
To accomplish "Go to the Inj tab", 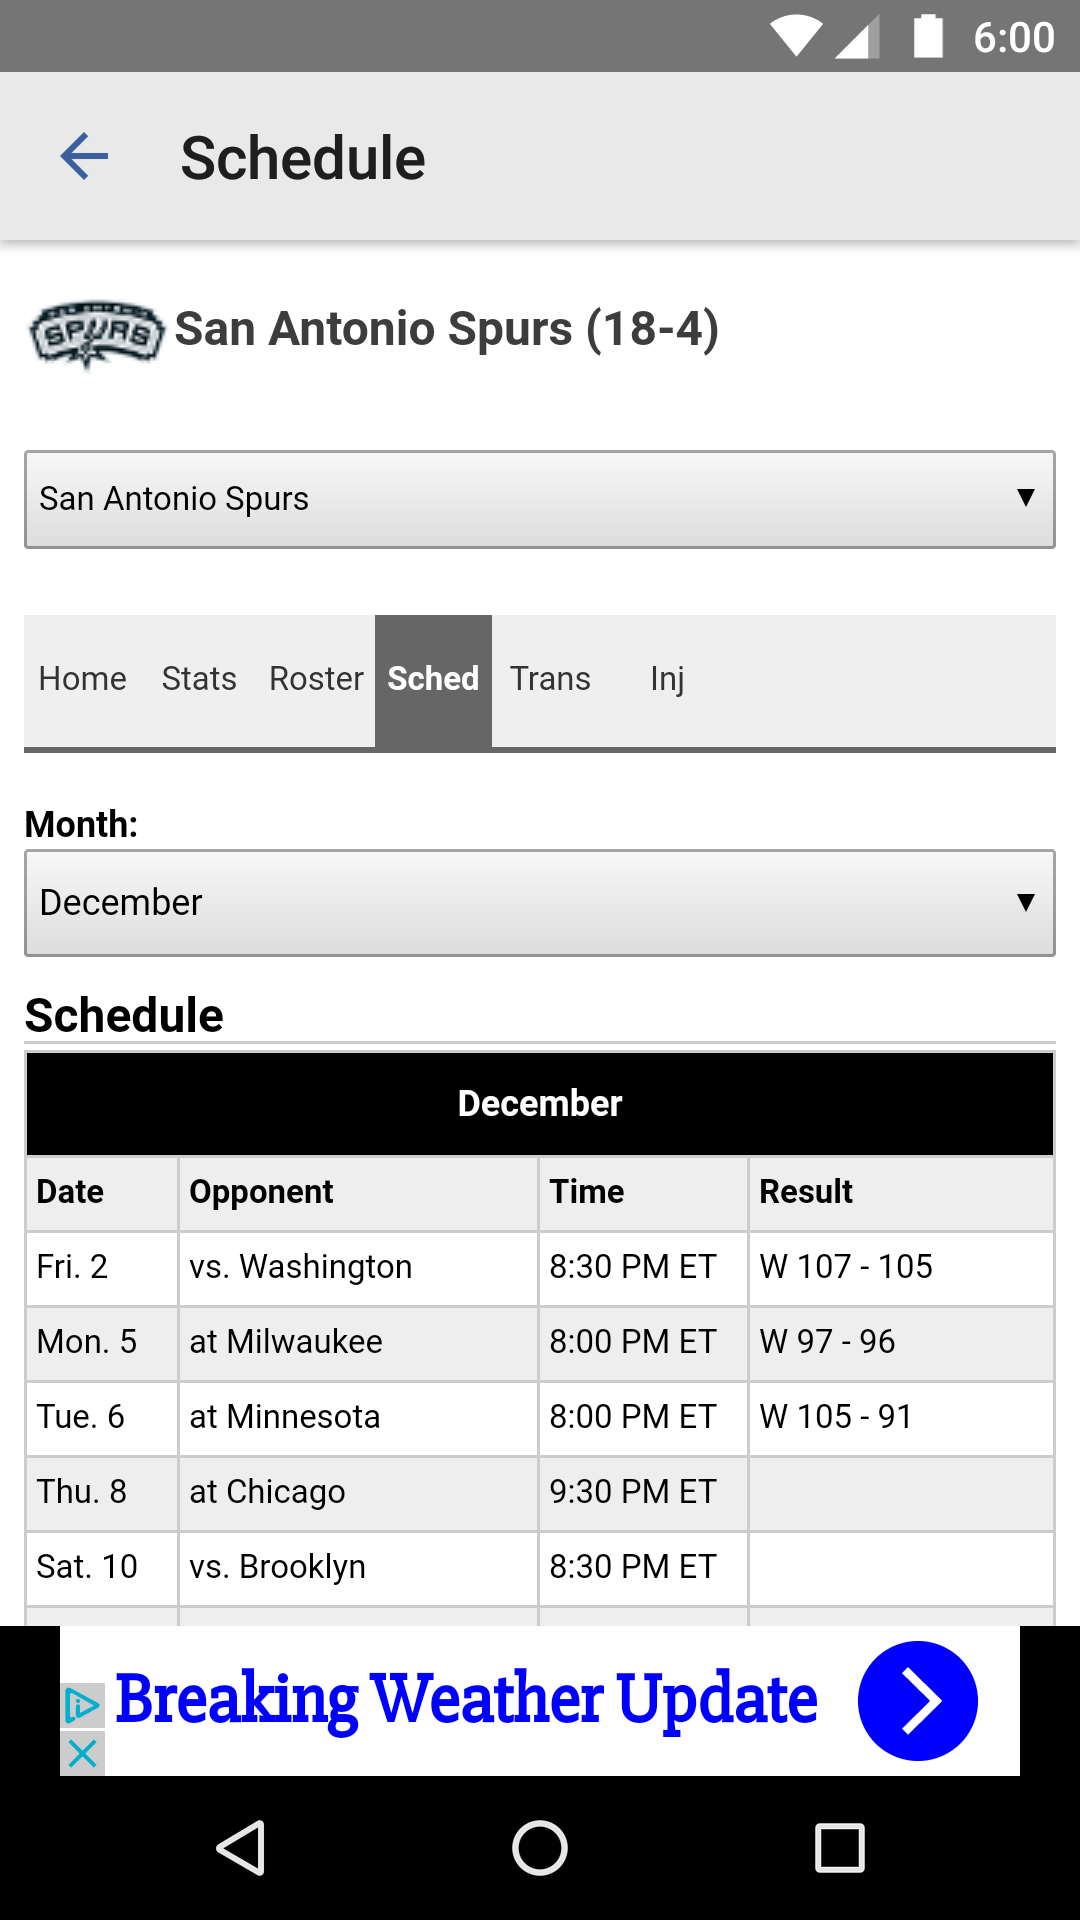I will click(x=667, y=679).
